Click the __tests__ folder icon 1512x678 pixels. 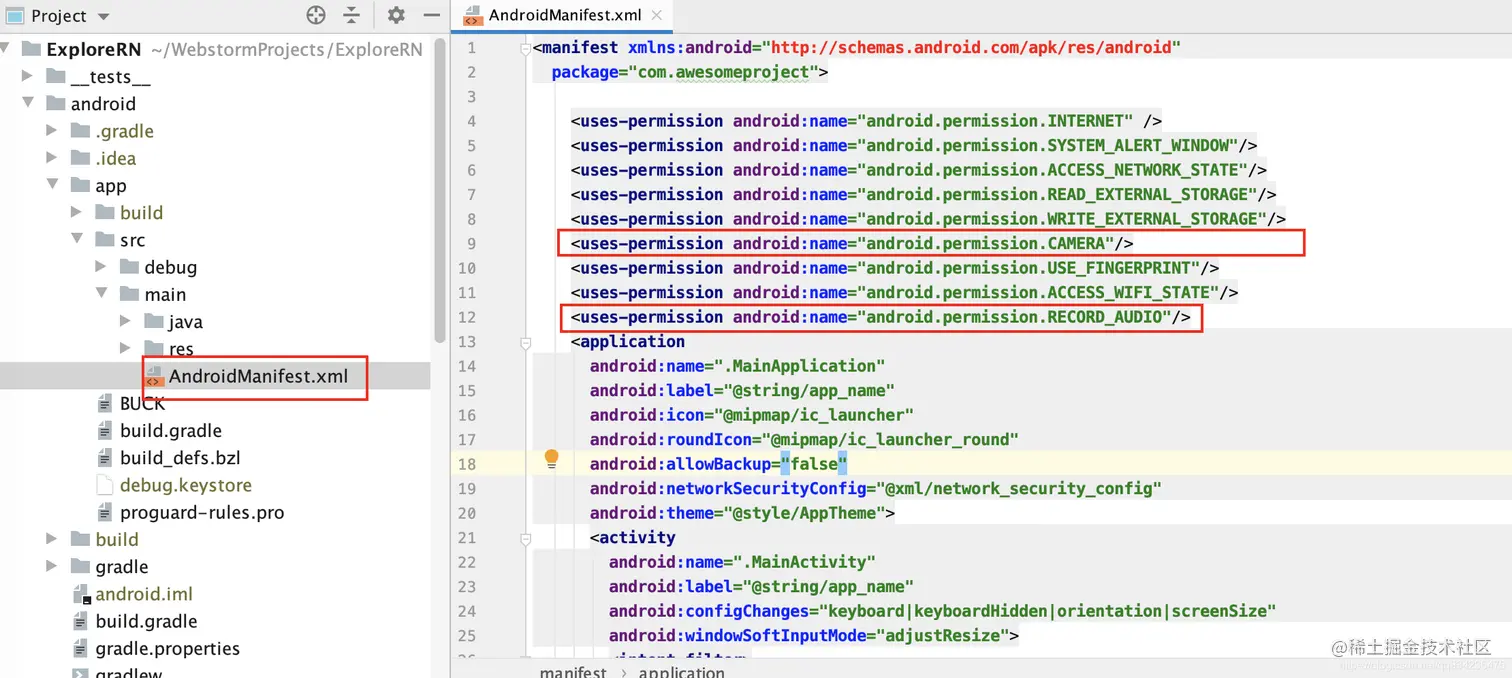pos(56,76)
